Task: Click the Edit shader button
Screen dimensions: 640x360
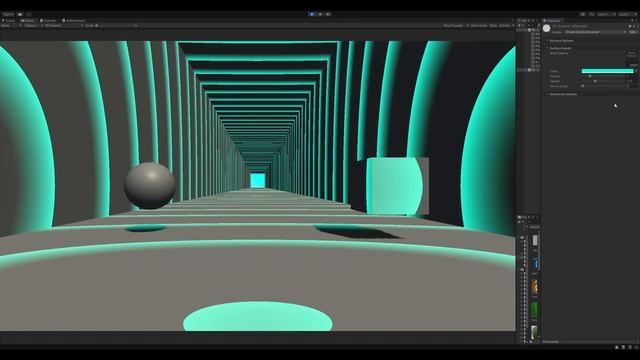Action: (x=633, y=32)
